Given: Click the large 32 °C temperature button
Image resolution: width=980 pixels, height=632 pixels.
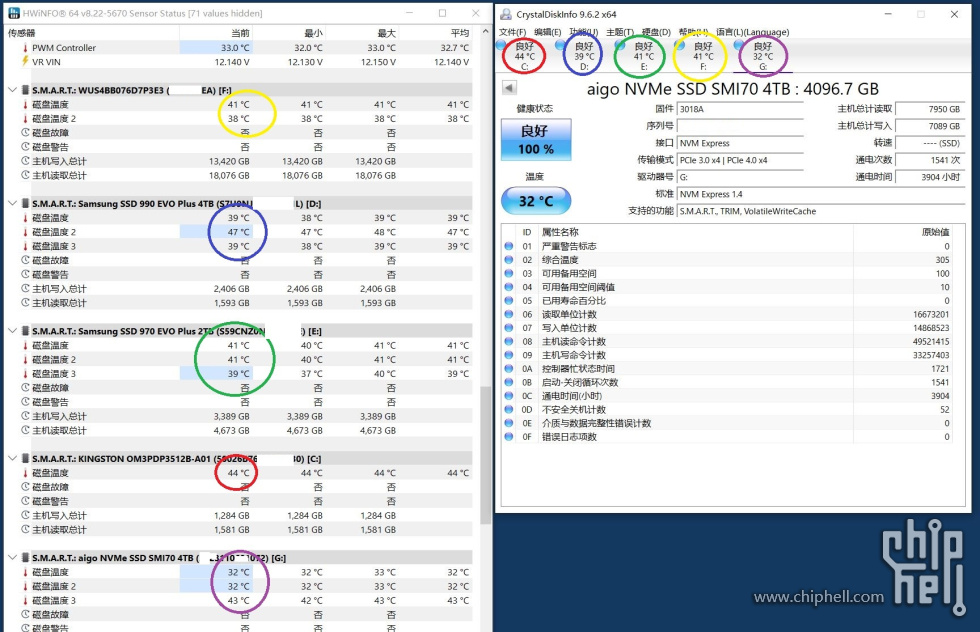Looking at the screenshot, I should click(536, 201).
